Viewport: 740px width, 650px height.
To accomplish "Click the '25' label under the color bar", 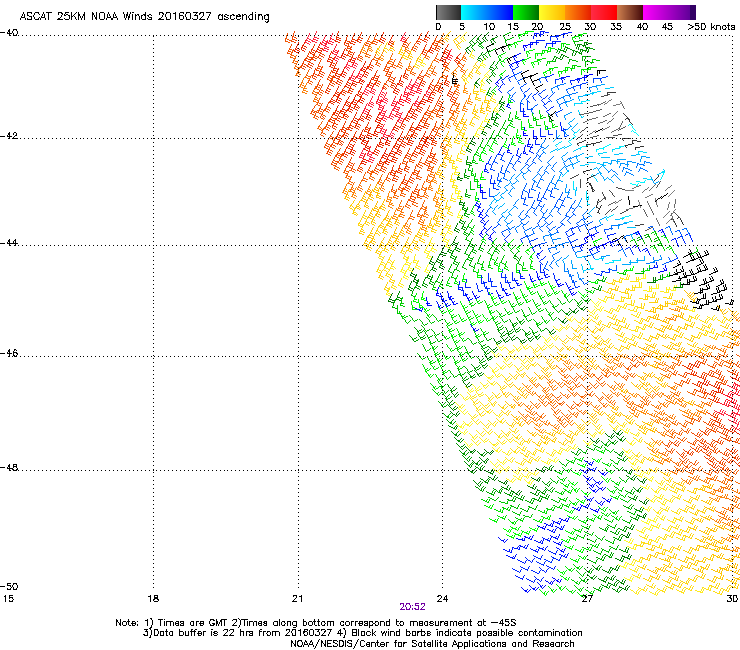I will click(565, 27).
